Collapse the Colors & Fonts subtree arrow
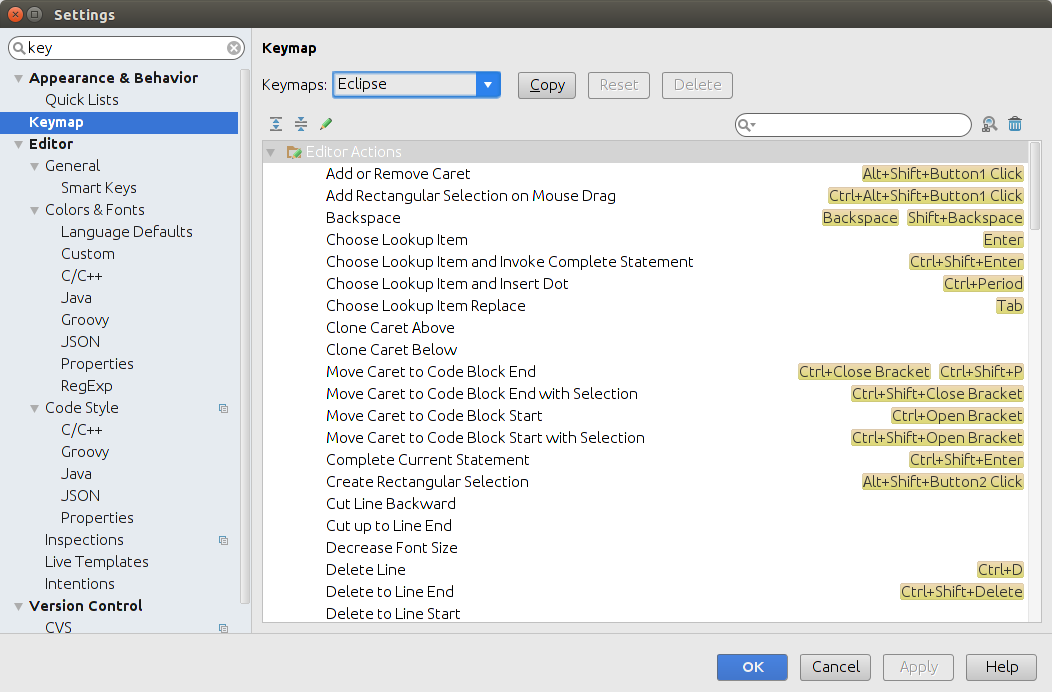This screenshot has height=692, width=1052. pyautogui.click(x=35, y=211)
